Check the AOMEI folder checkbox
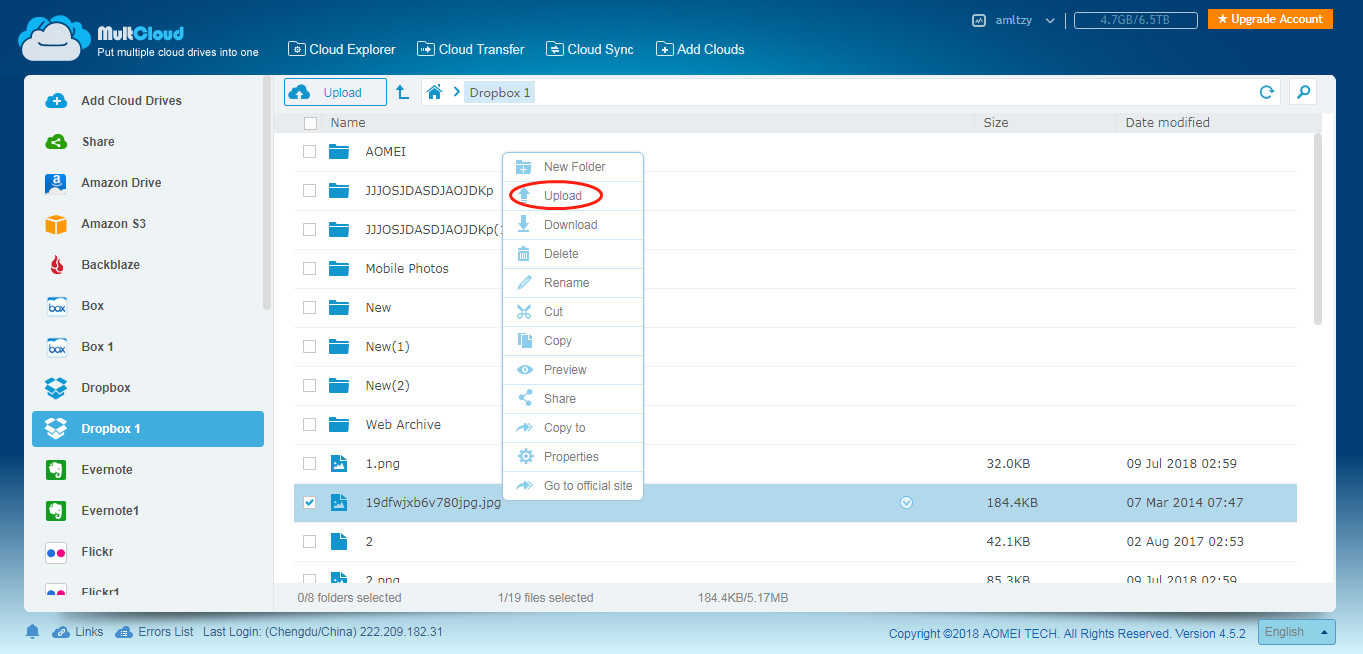This screenshot has height=654, width=1363. [310, 152]
